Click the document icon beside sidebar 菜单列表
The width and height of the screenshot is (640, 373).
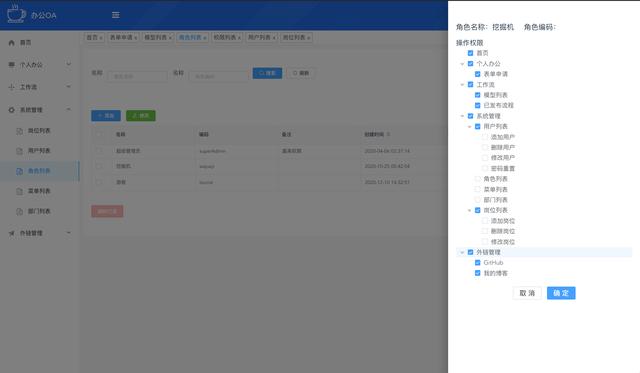pyautogui.click(x=19, y=191)
